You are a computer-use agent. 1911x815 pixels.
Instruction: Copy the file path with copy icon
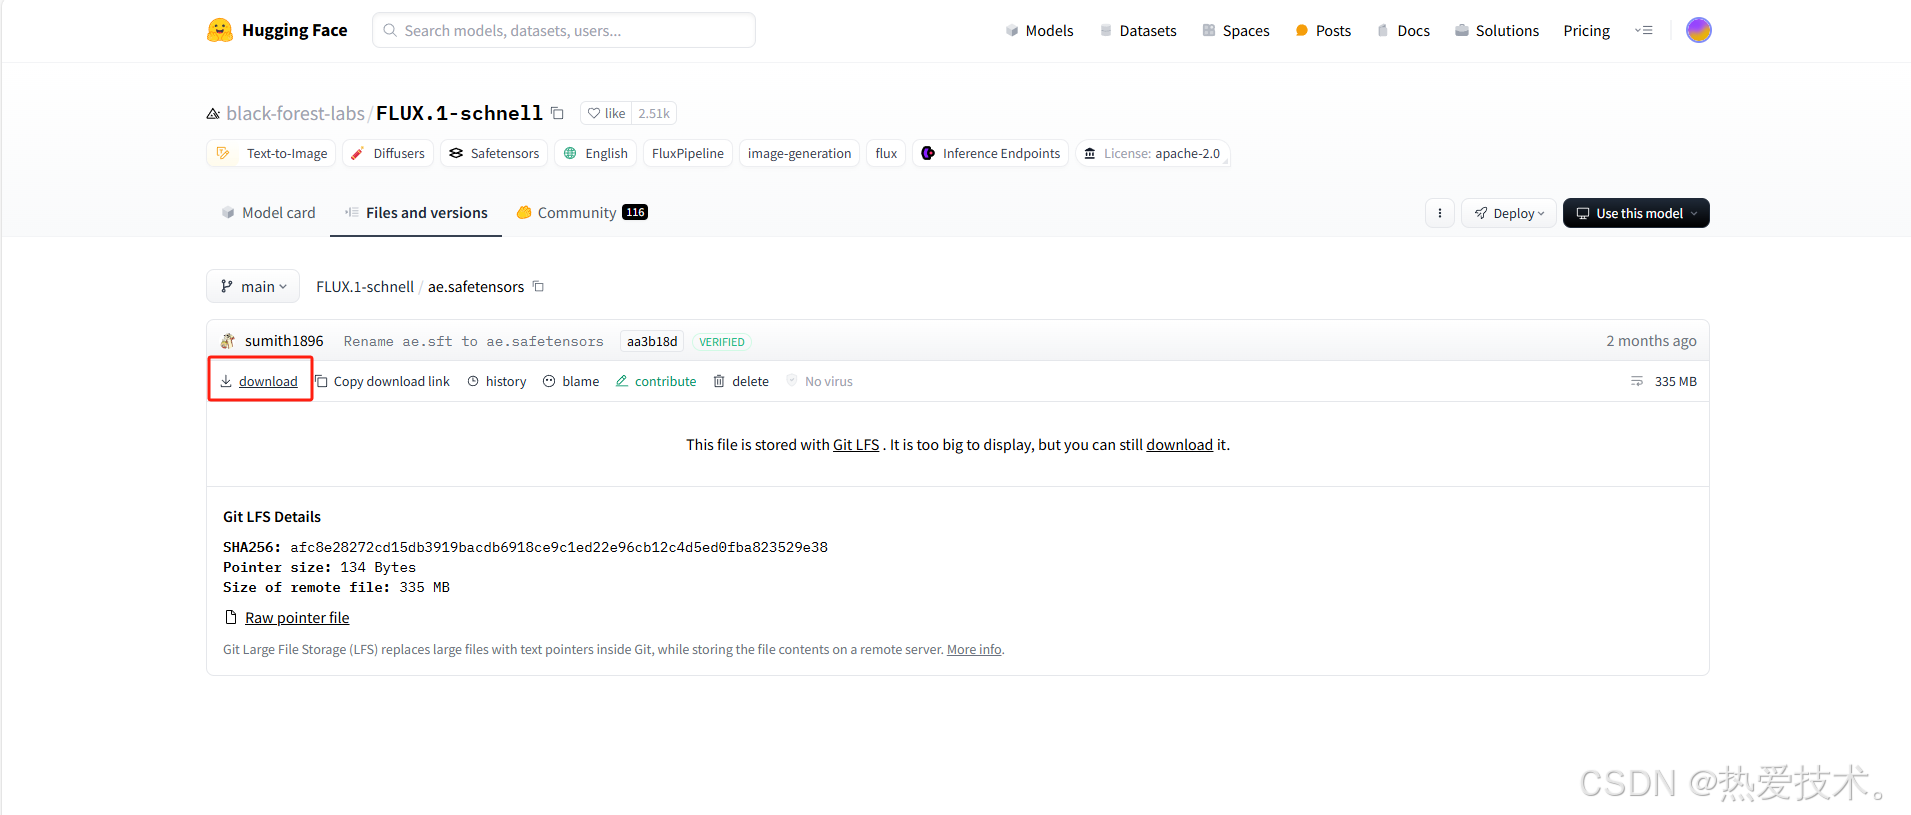coord(538,287)
